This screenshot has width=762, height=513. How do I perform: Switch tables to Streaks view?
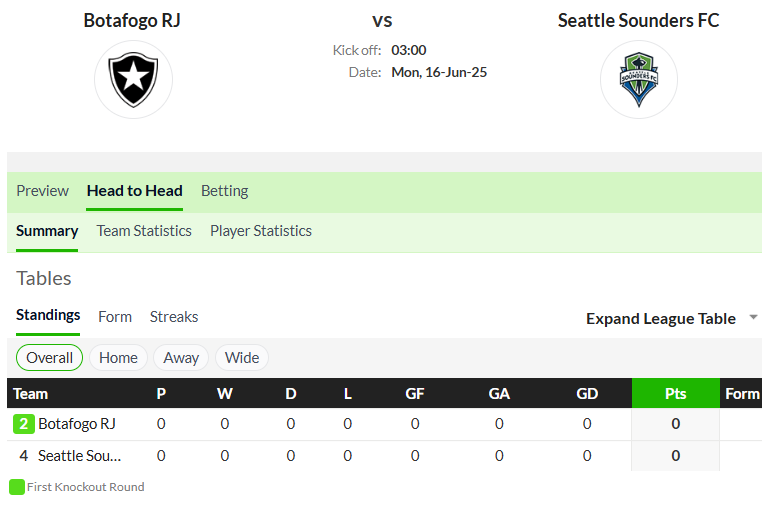(x=173, y=317)
